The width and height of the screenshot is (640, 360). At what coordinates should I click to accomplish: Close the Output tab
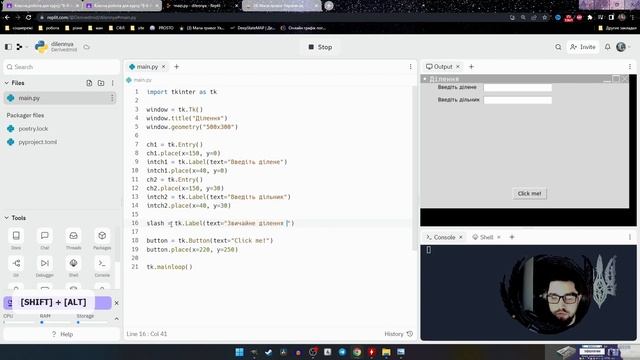point(458,67)
